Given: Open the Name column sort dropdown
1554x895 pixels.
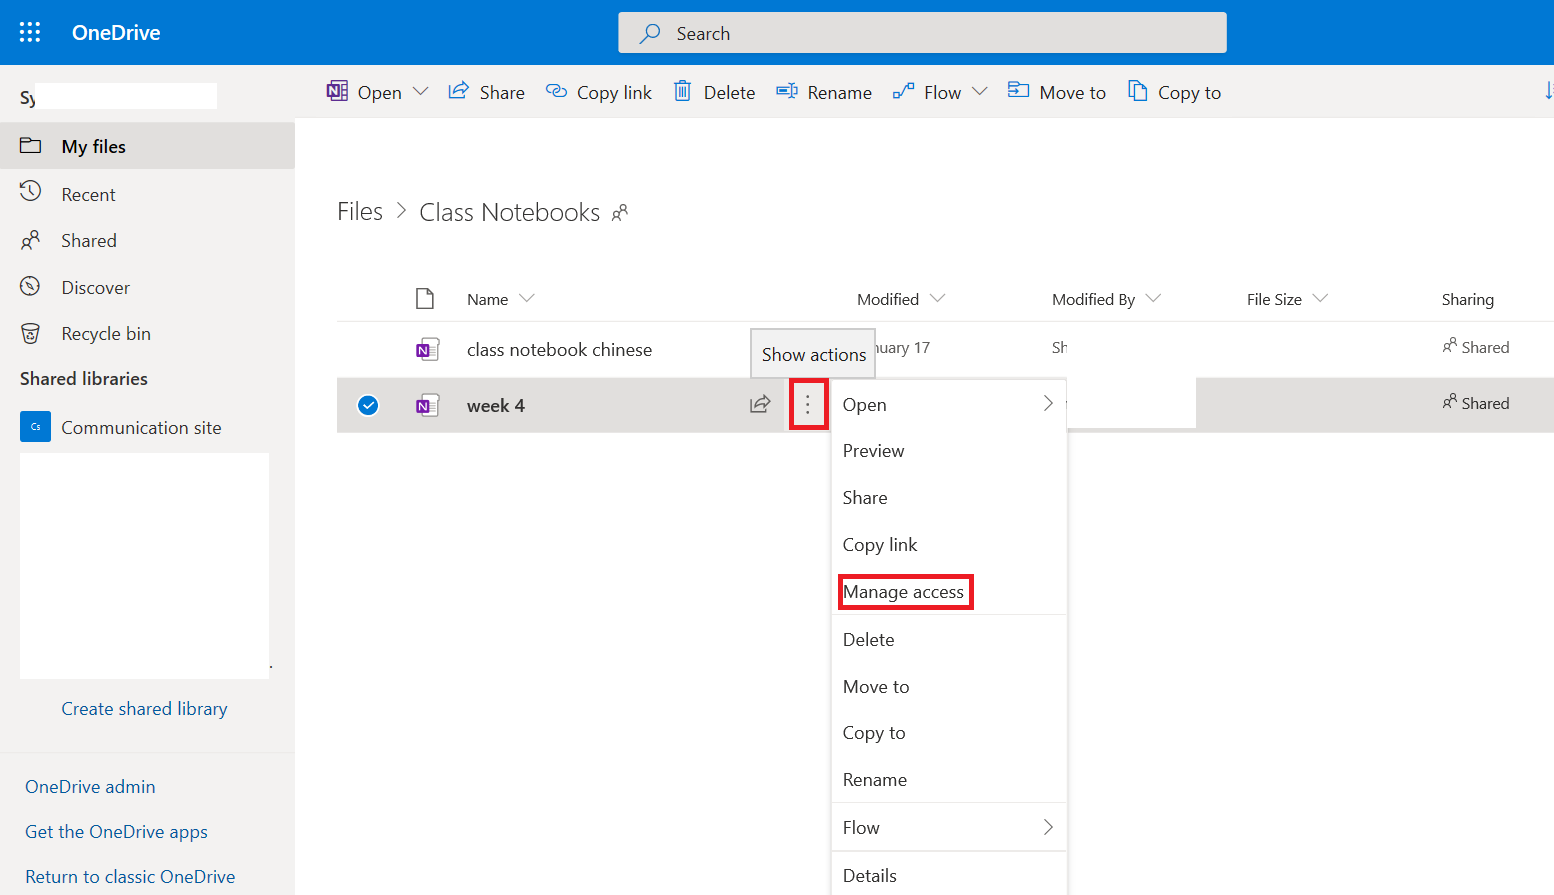Looking at the screenshot, I should coord(527,298).
